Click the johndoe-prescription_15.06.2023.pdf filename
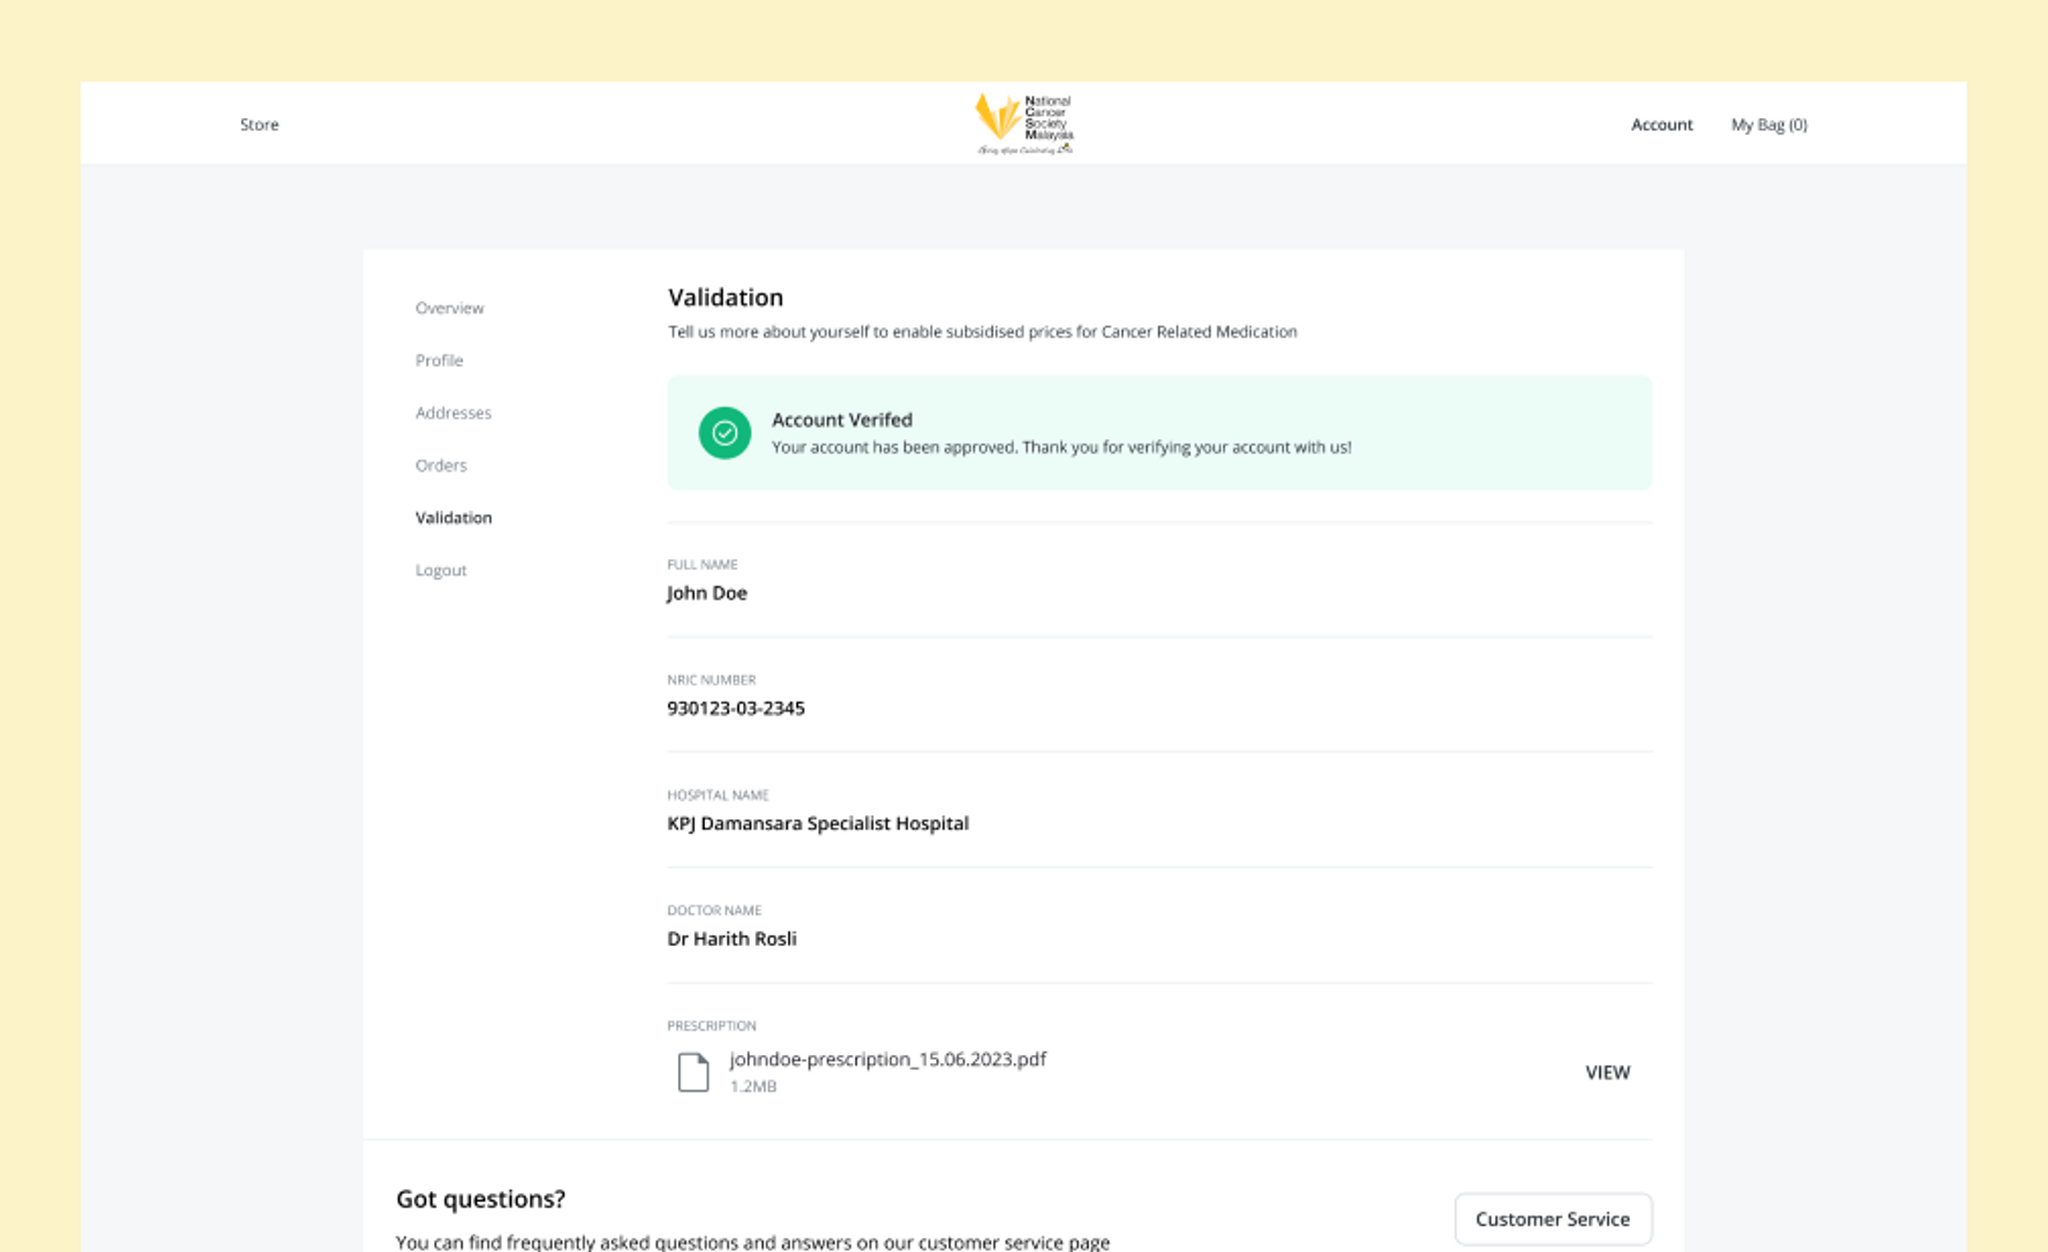 click(x=887, y=1059)
